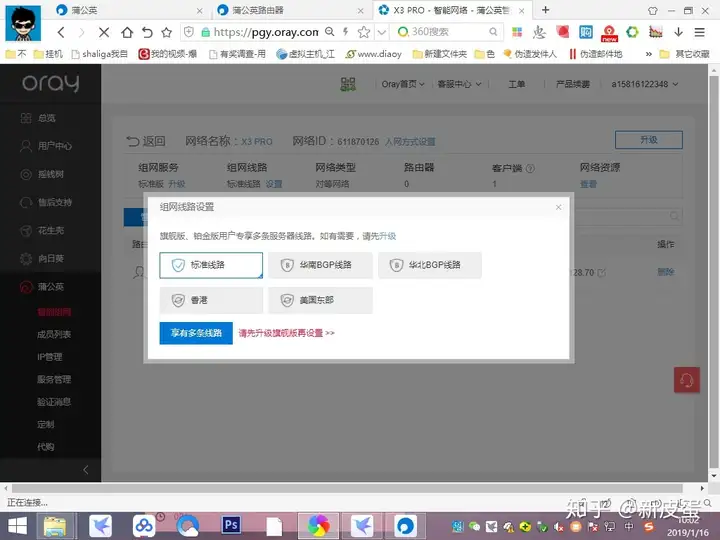
Task: Expand the bookmarks overflow chevron
Action: [648, 54]
